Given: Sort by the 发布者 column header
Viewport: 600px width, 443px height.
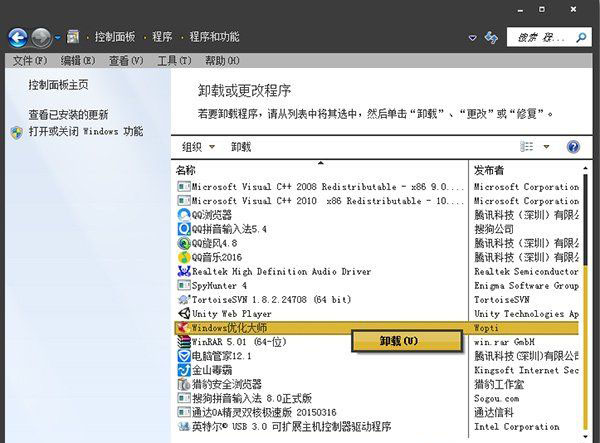Looking at the screenshot, I should (x=489, y=170).
